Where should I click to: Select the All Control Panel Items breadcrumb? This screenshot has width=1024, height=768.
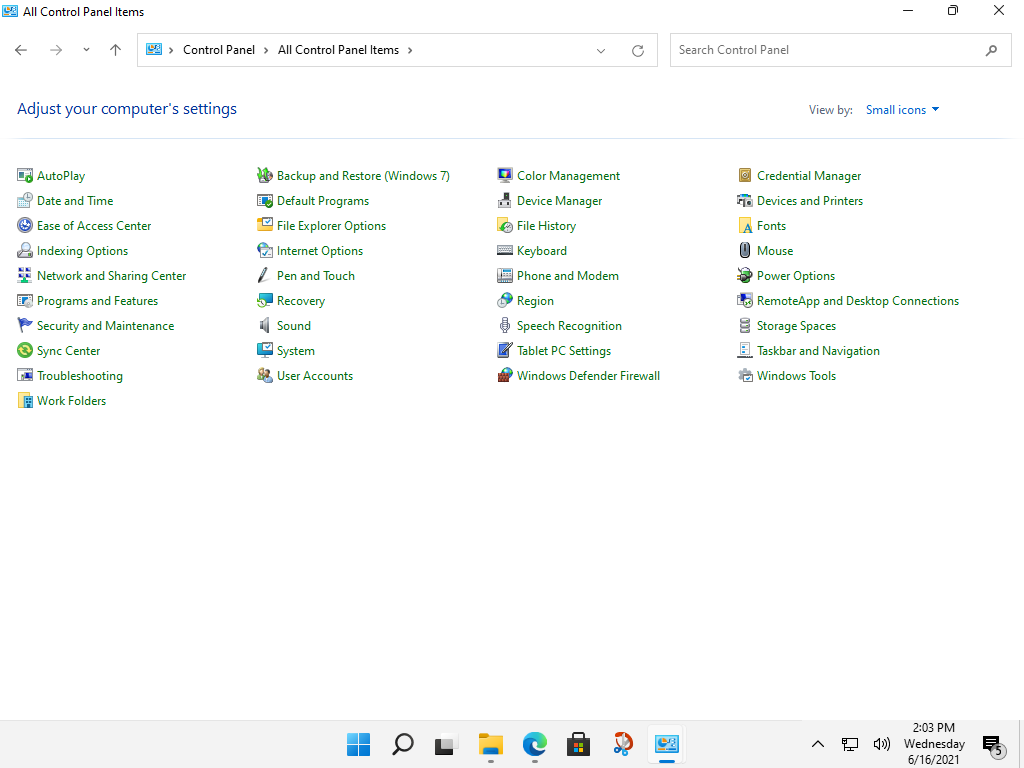click(x=338, y=50)
